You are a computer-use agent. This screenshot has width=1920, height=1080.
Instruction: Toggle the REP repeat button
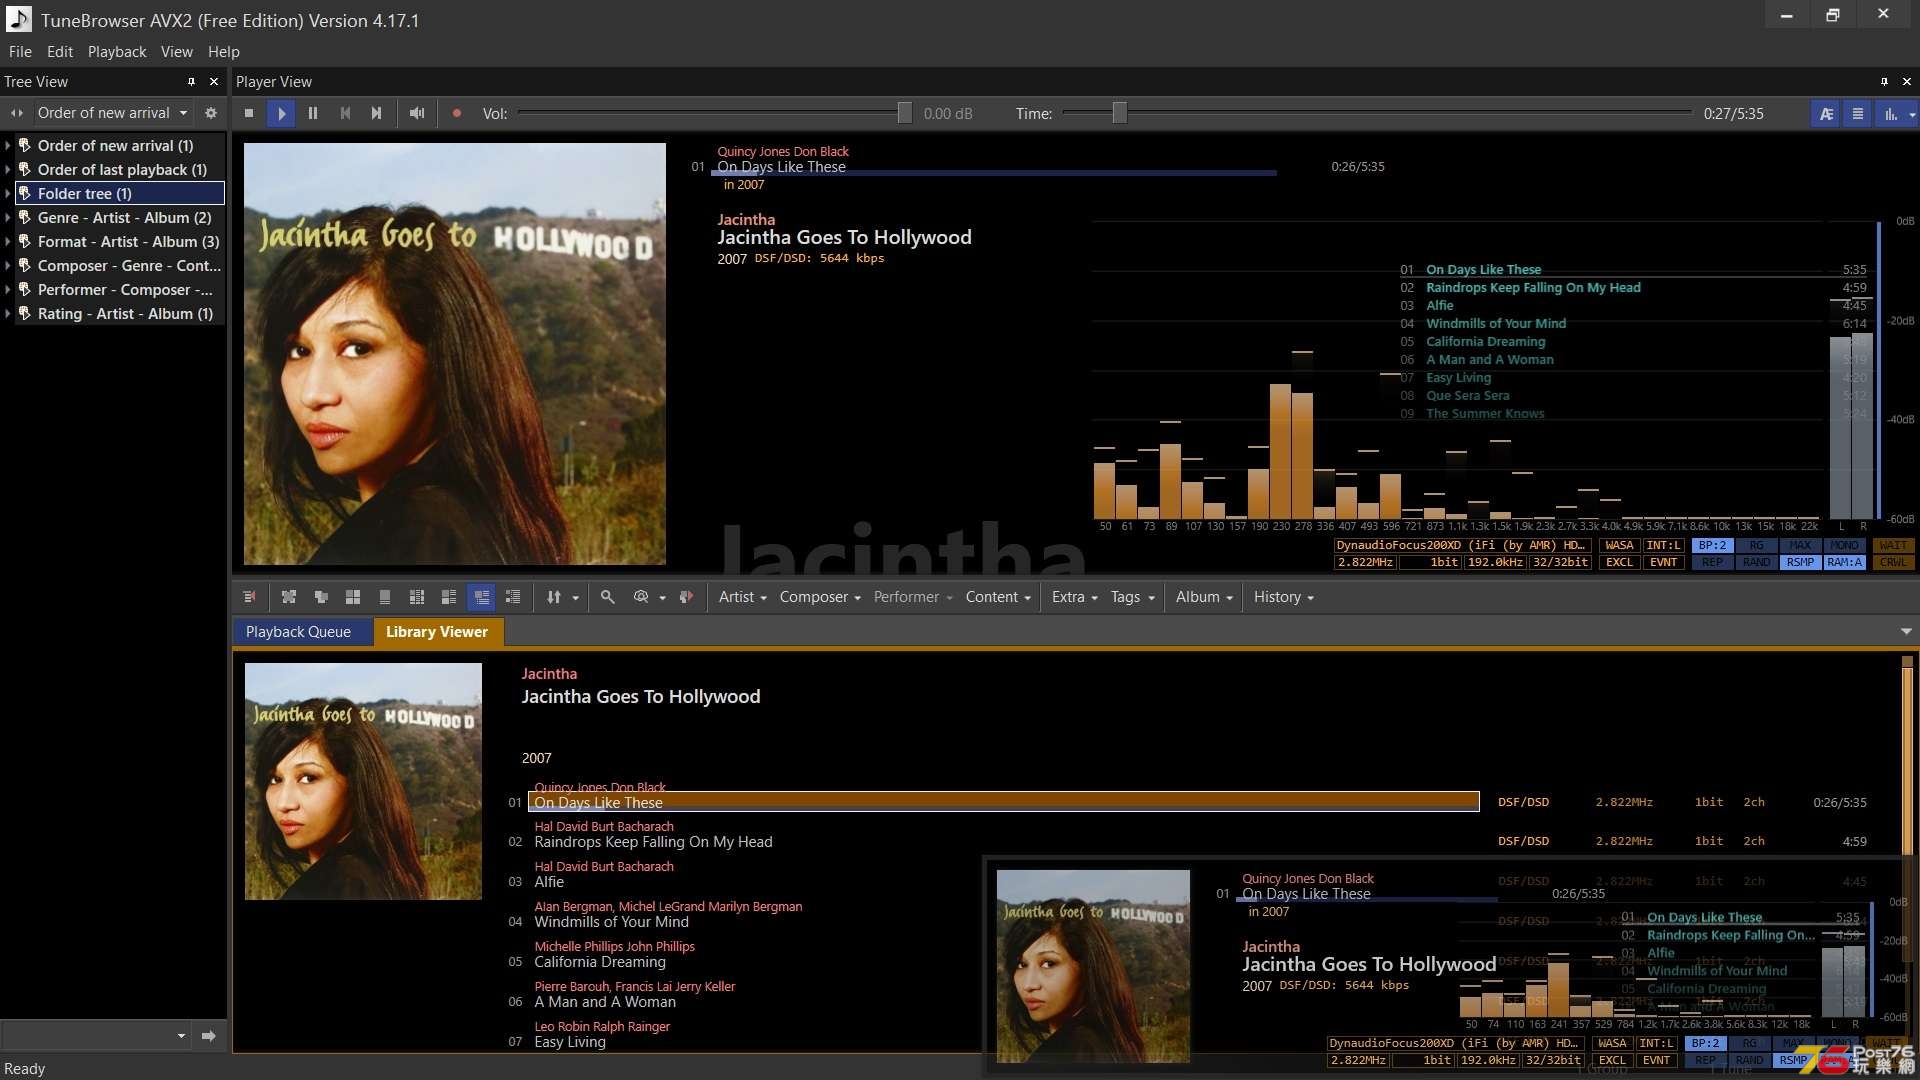point(1712,562)
